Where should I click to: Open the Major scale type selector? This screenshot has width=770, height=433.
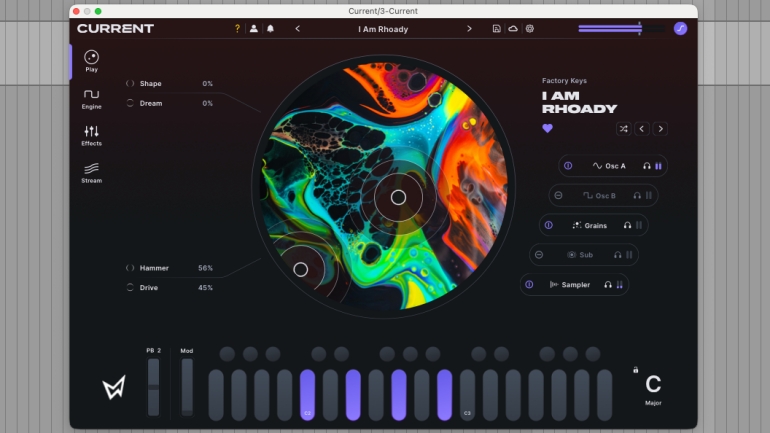point(653,403)
